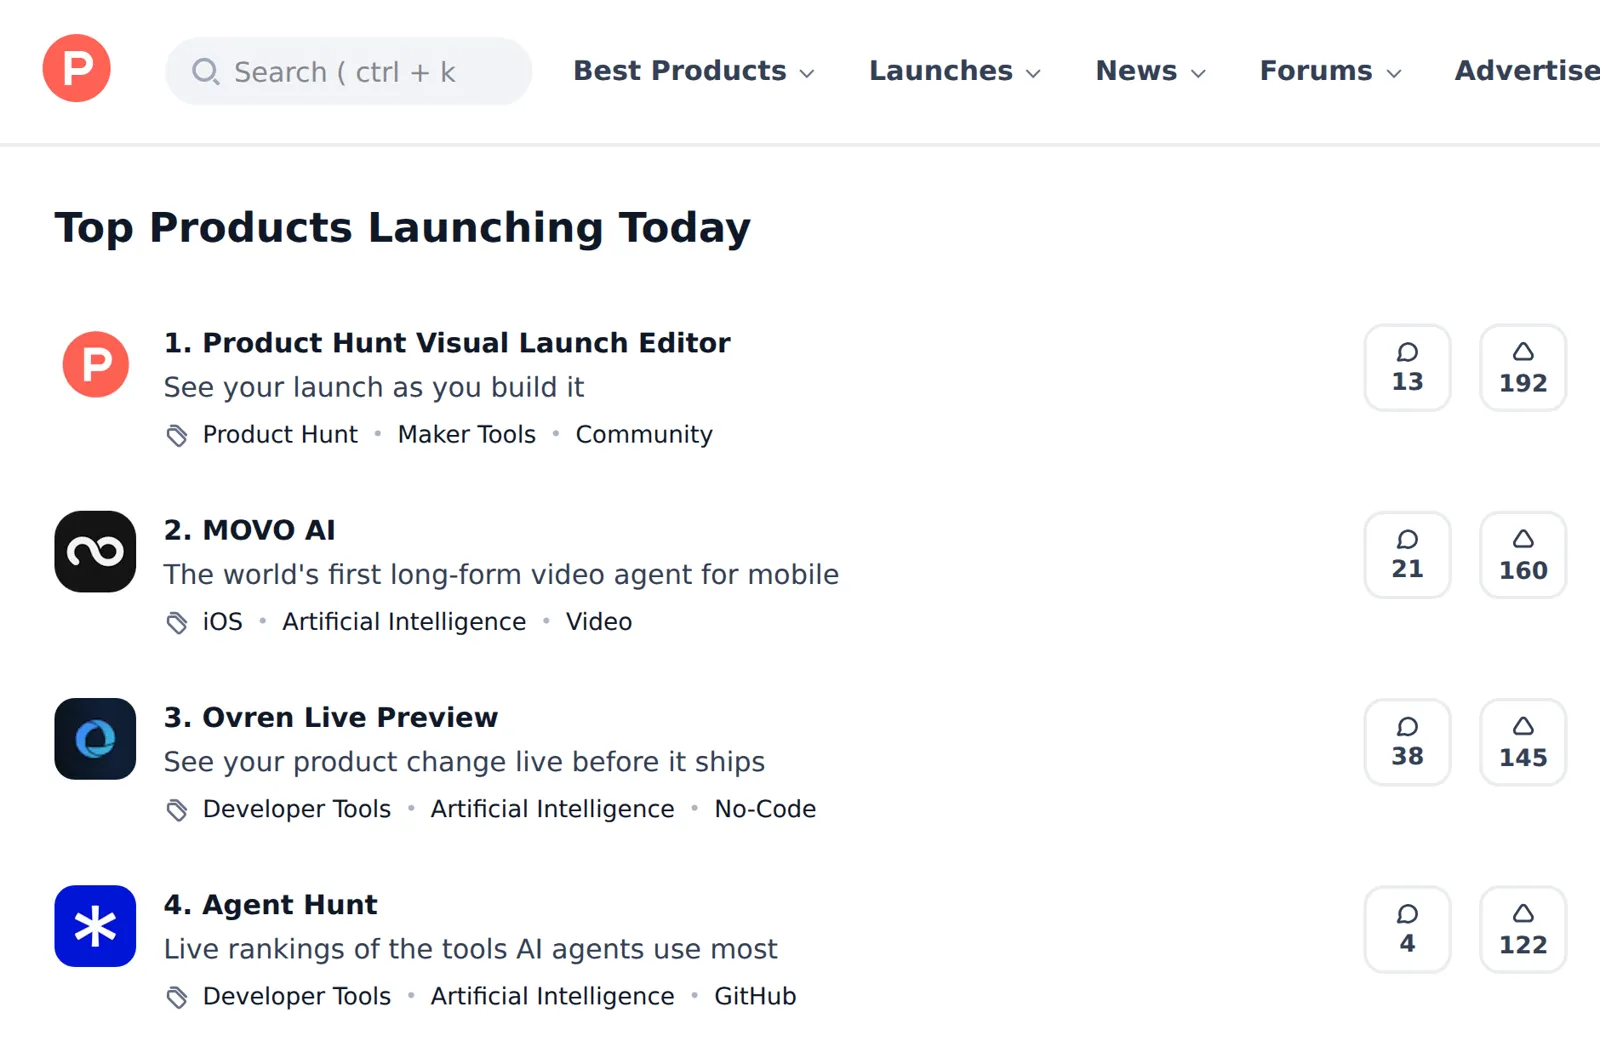This screenshot has width=1600, height=1047.
Task: Upvote MOVO AI (160)
Action: click(x=1523, y=555)
